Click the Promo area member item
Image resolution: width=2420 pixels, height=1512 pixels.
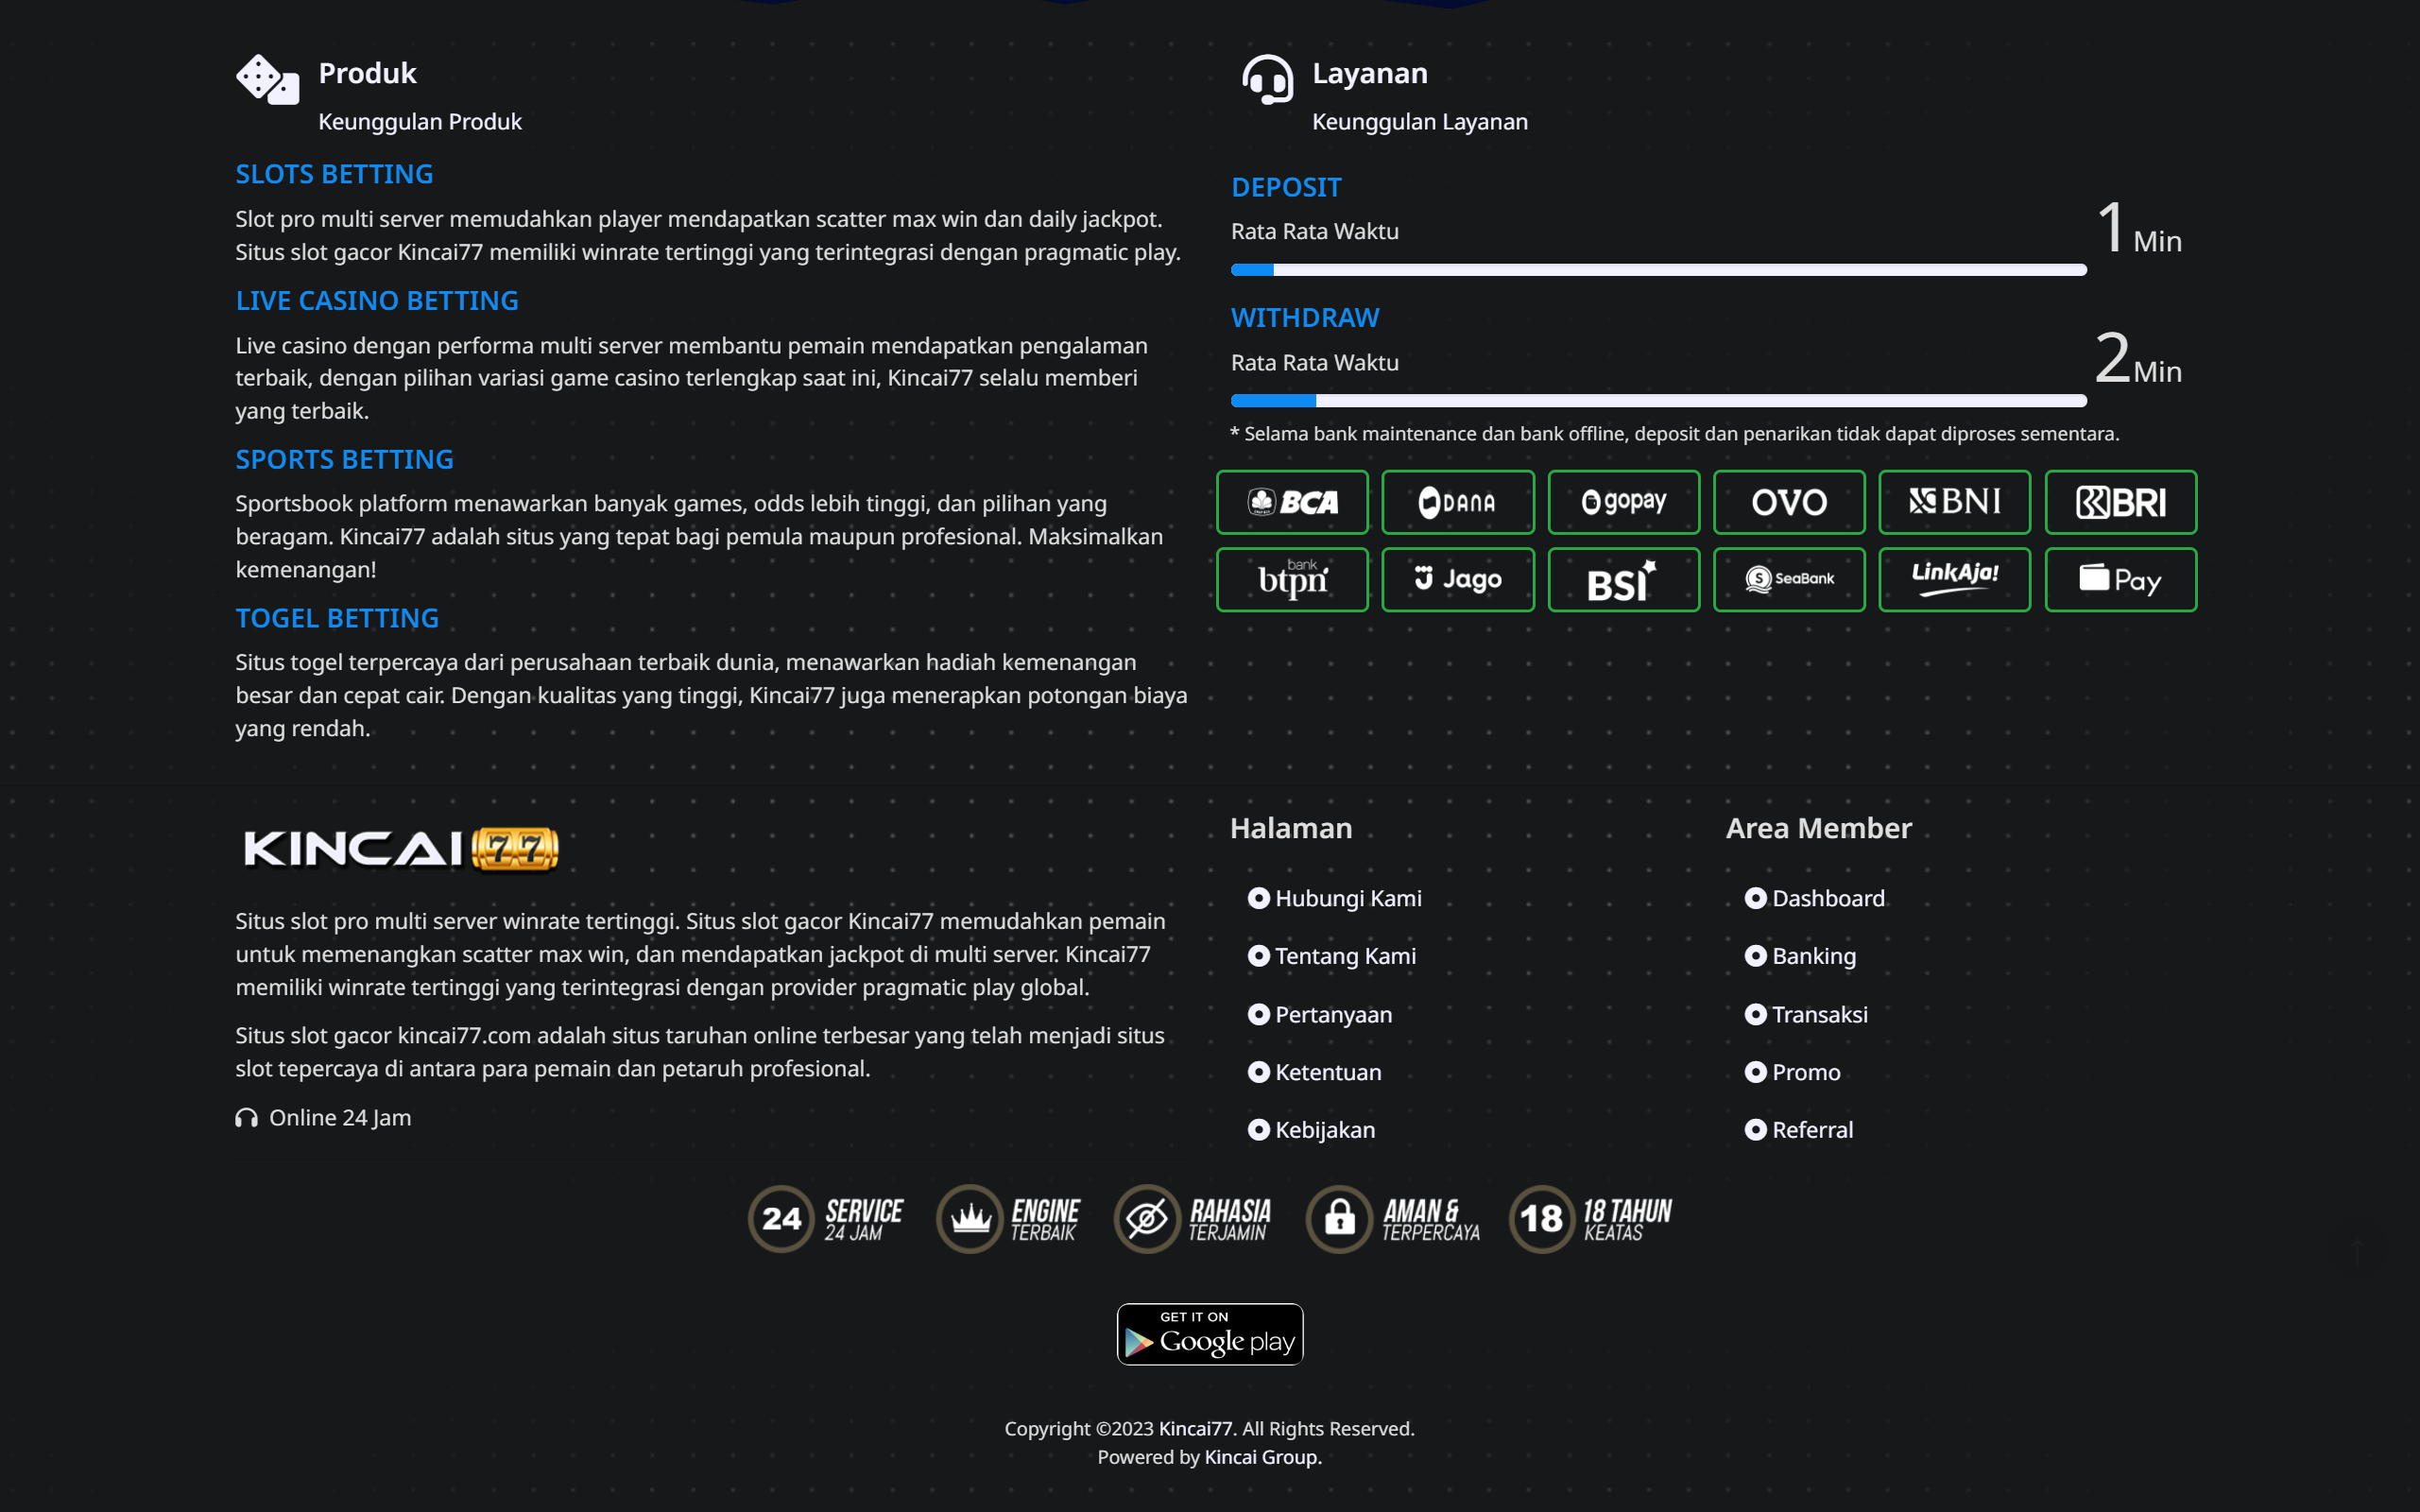pos(1806,1070)
